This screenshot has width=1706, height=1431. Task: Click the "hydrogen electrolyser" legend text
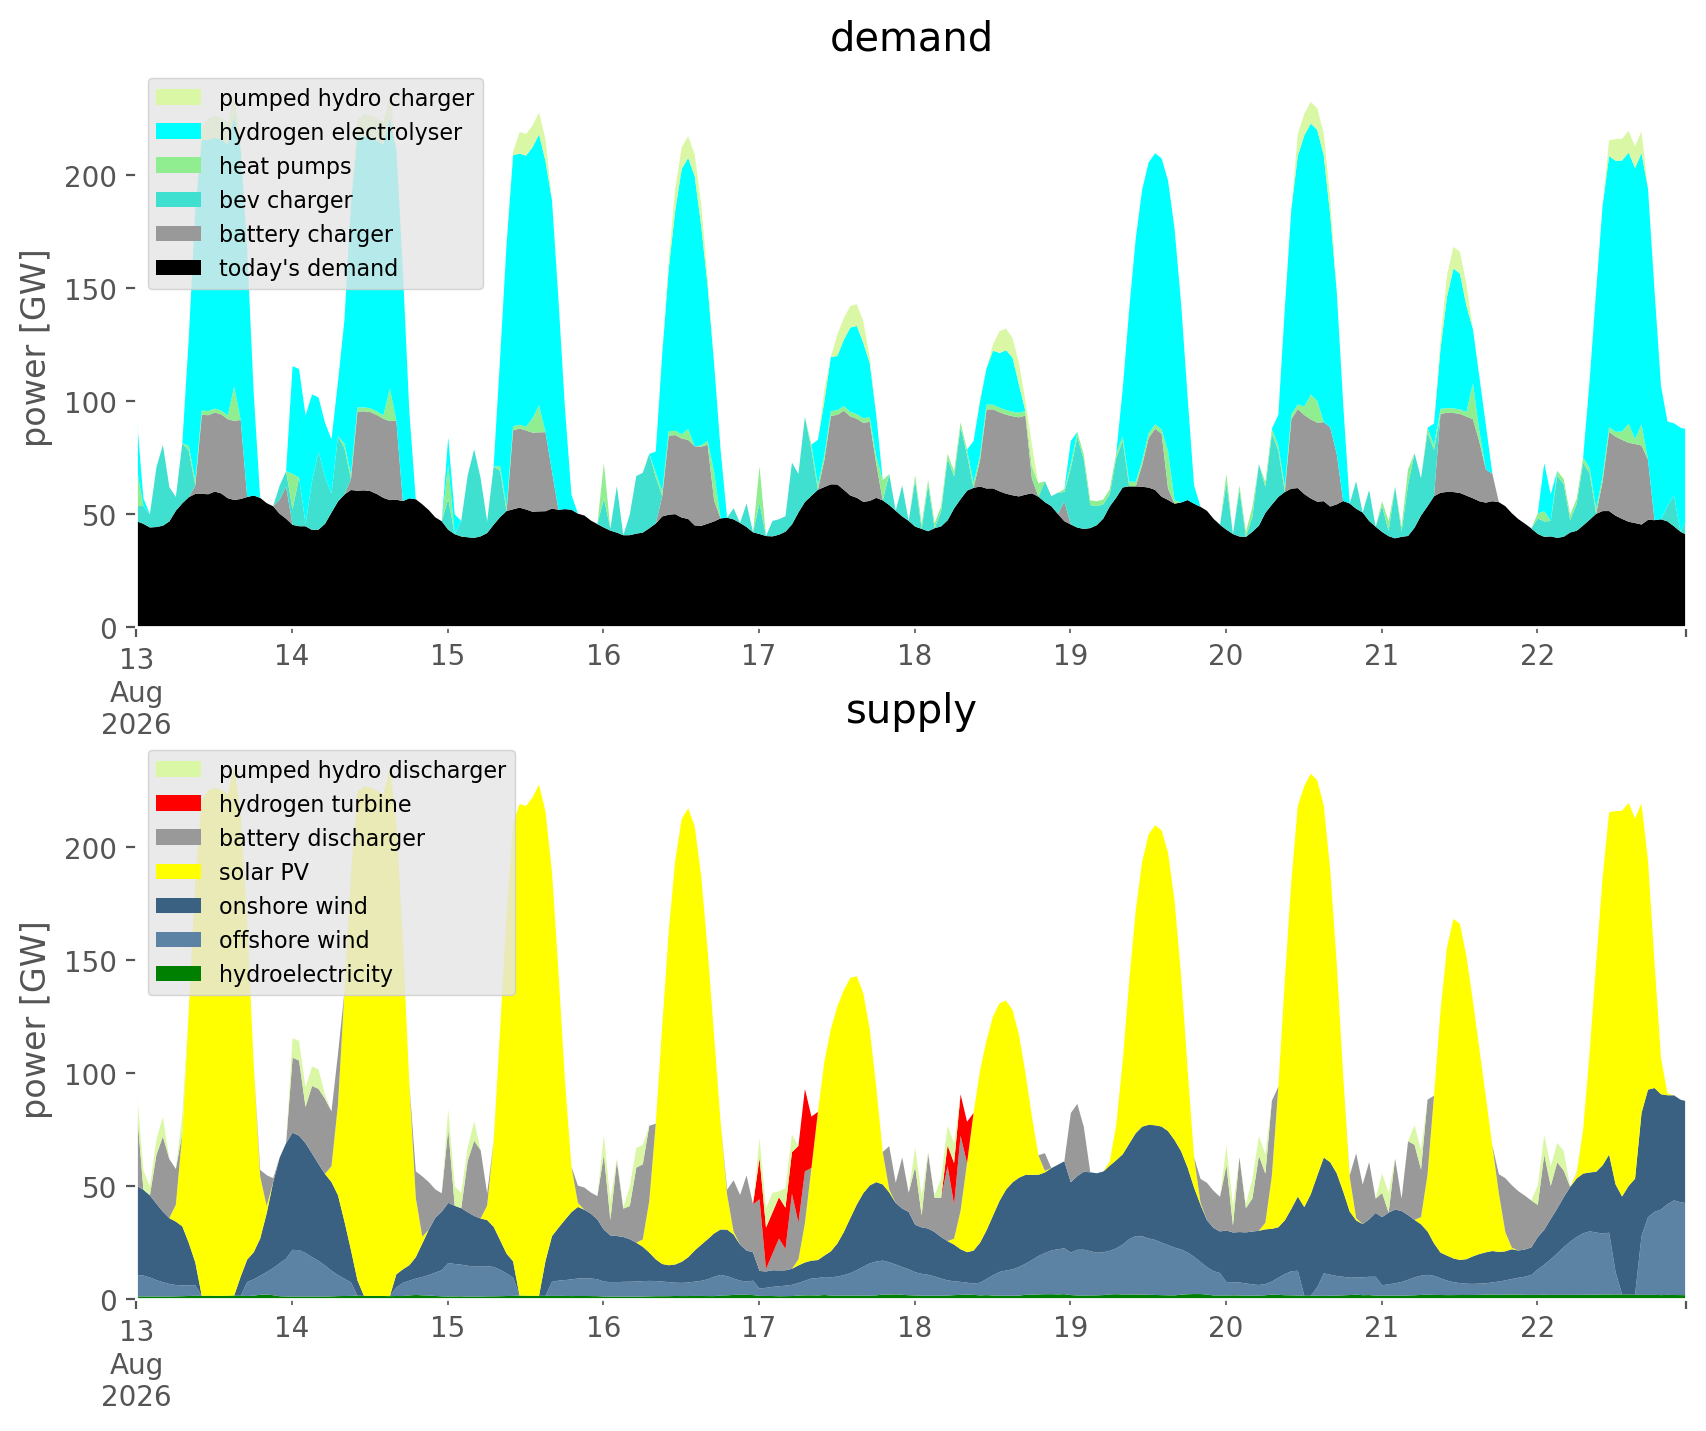coord(340,132)
